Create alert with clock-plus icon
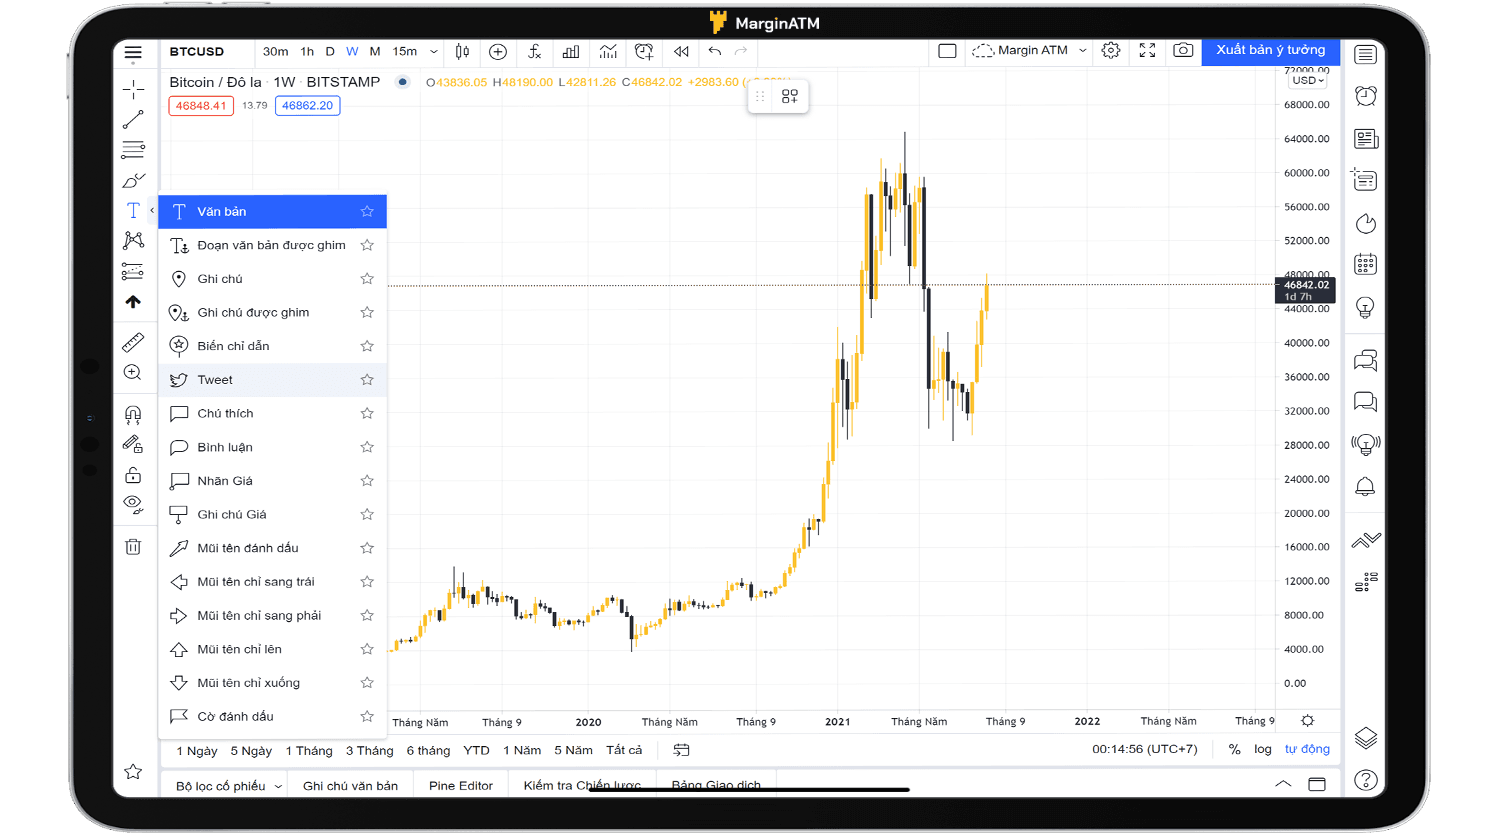Screen dimensions: 1500x833 tap(644, 51)
